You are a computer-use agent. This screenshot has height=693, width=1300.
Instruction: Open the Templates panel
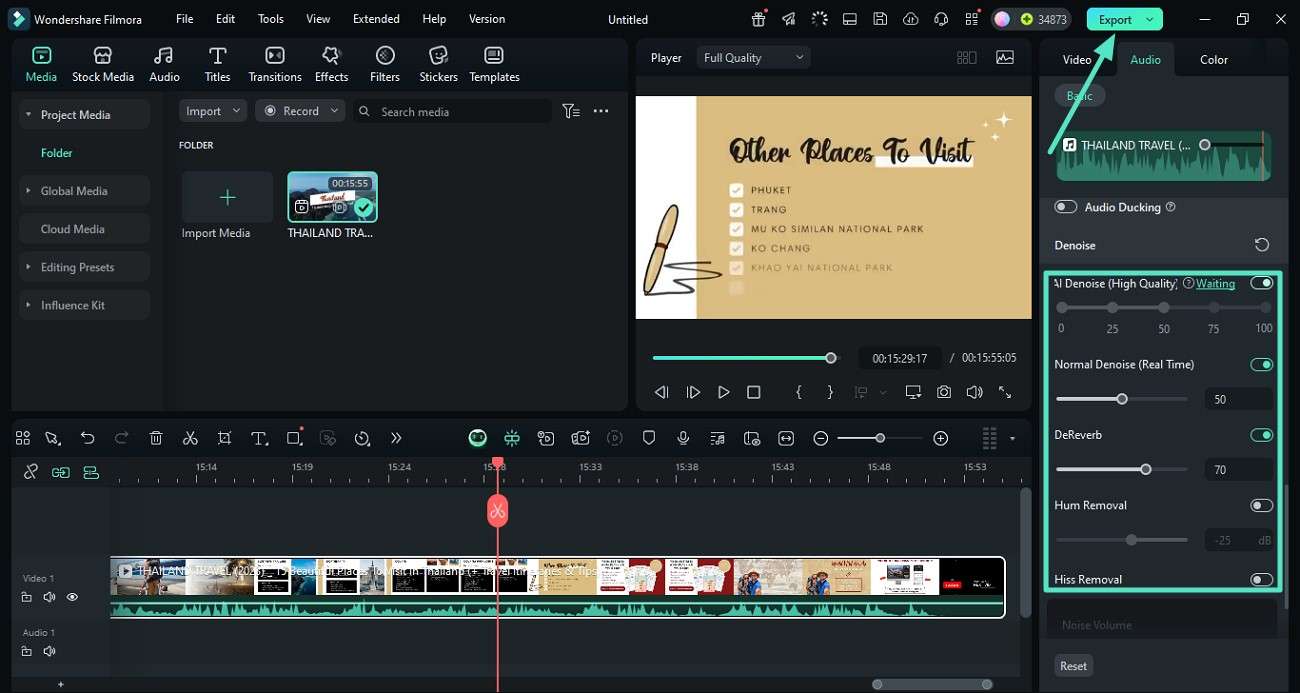pyautogui.click(x=494, y=64)
